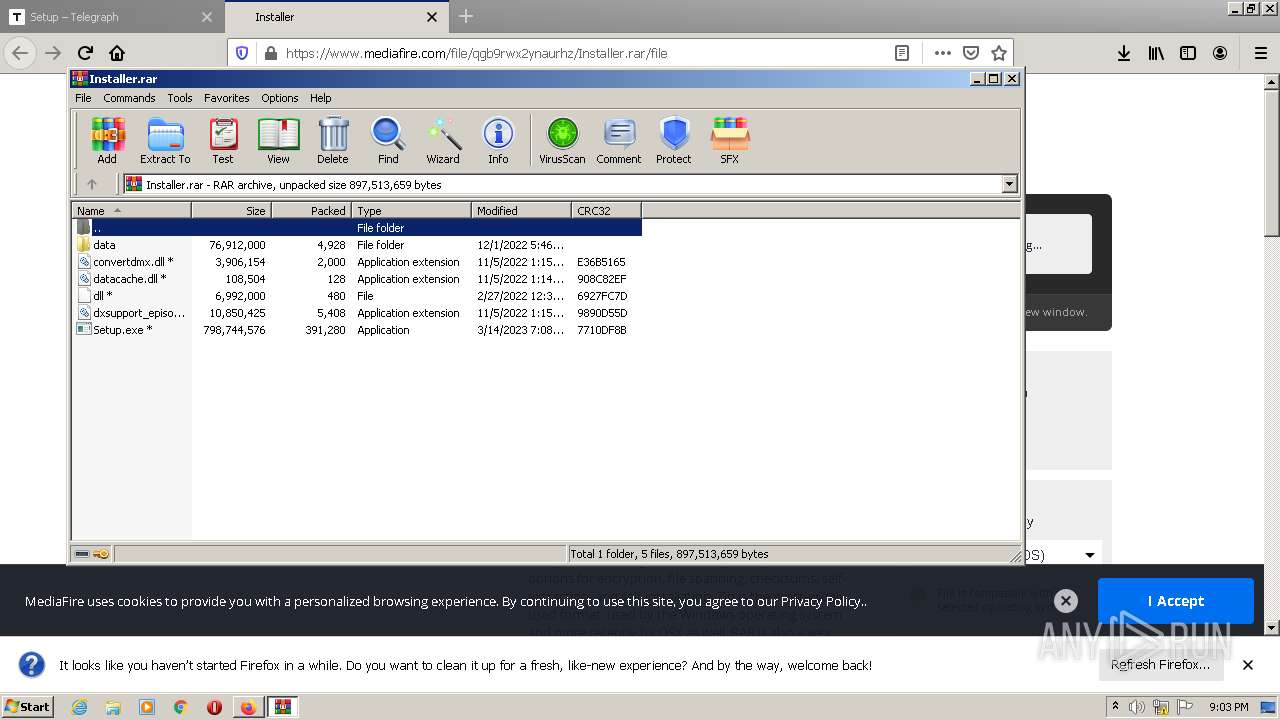Viewport: 1280px width, 720px height.
Task: Accept MediaFire cookies
Action: pos(1175,601)
